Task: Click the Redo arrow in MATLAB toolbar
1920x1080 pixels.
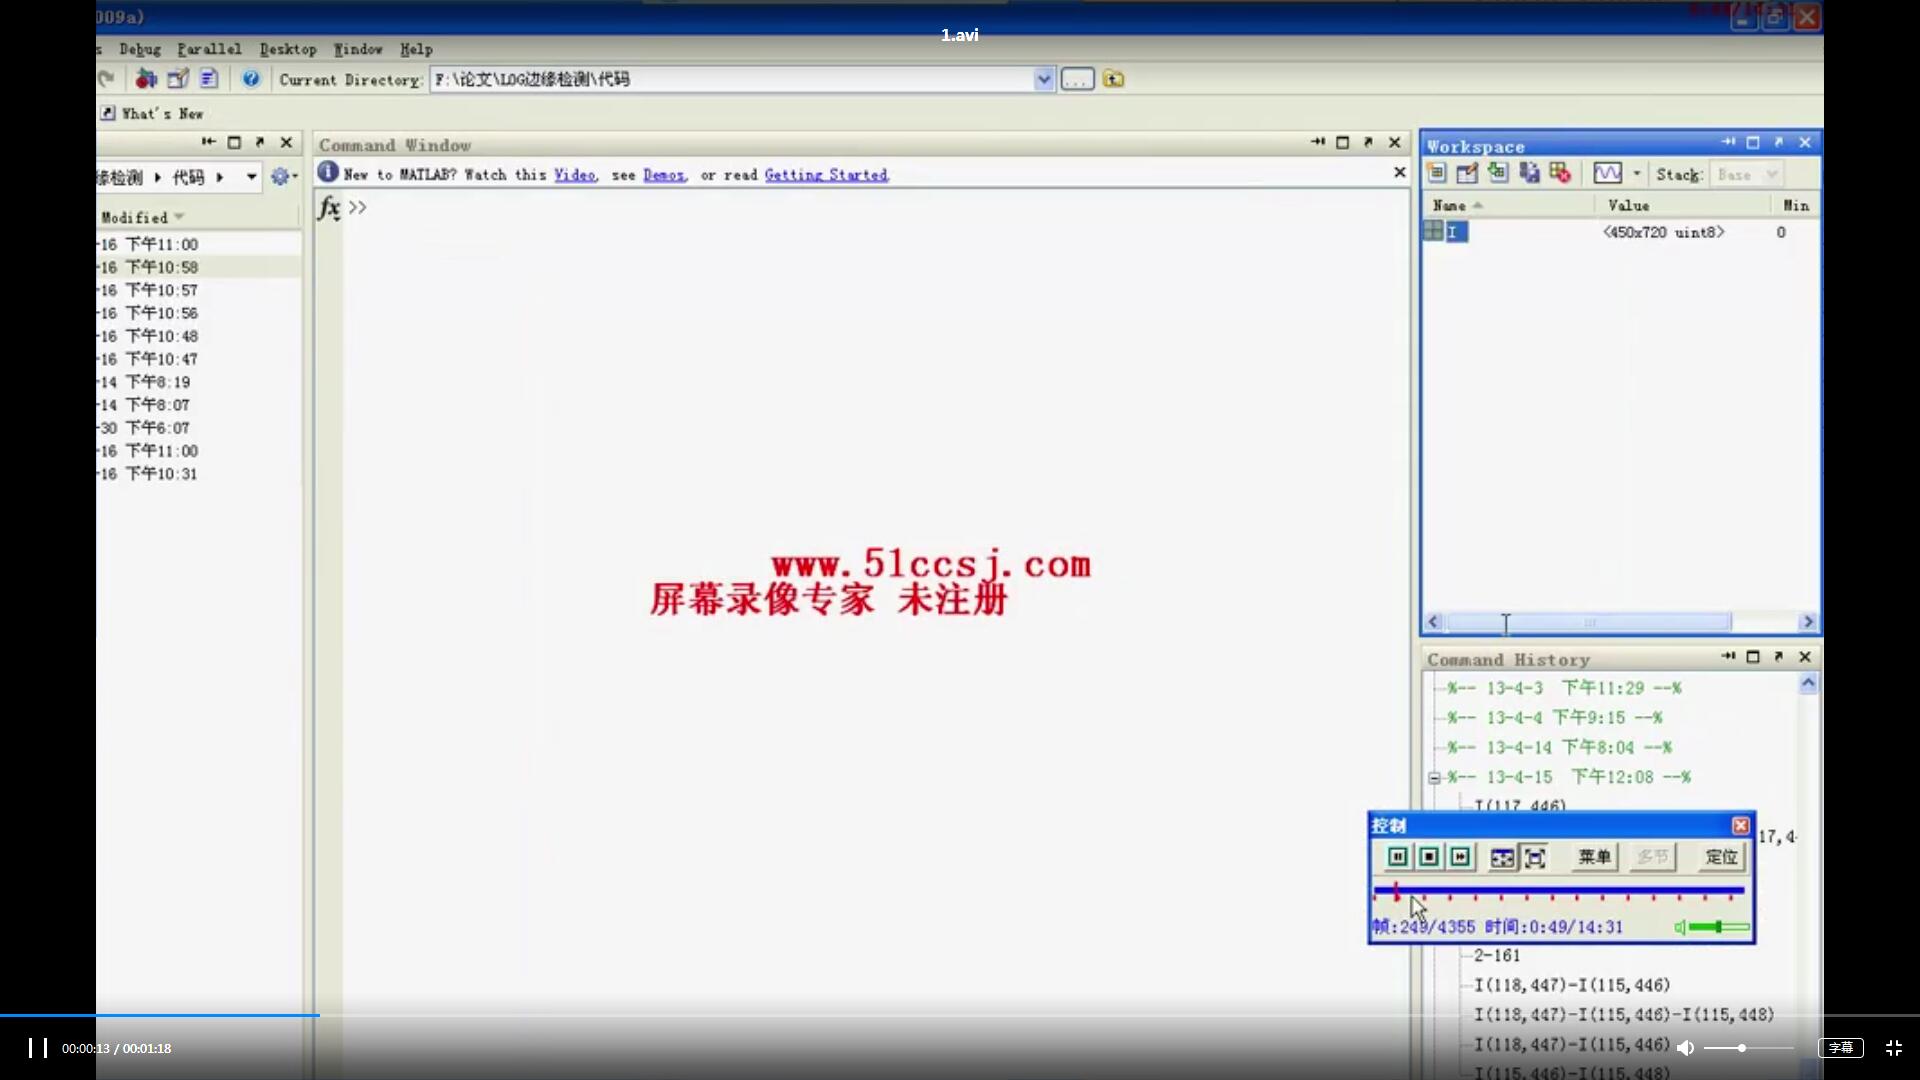Action: point(107,79)
